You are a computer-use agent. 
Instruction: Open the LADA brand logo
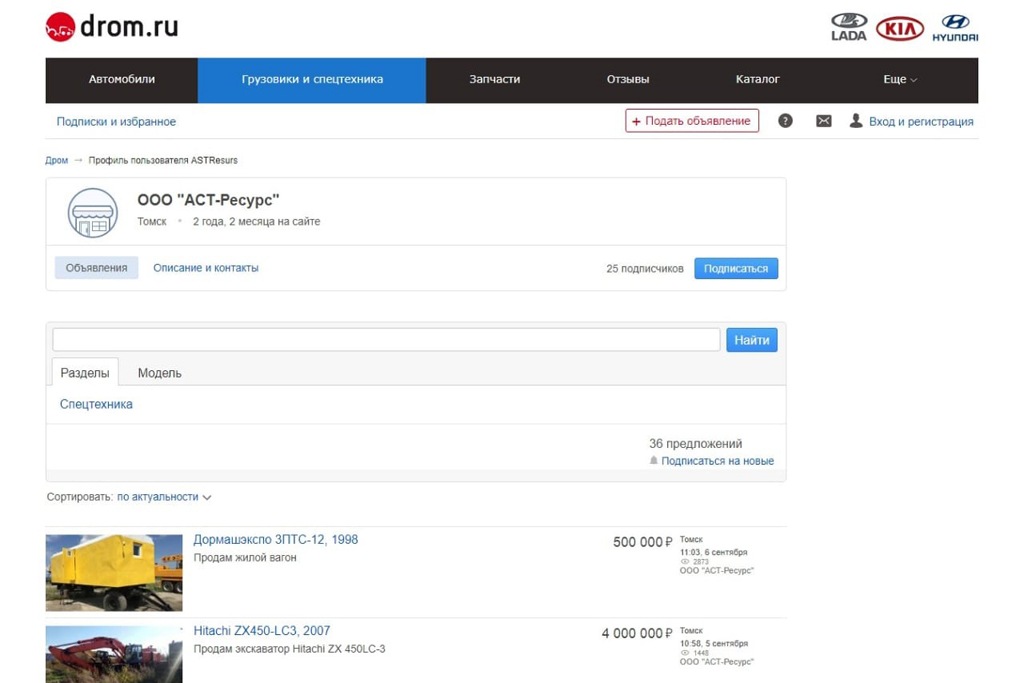[x=849, y=27]
